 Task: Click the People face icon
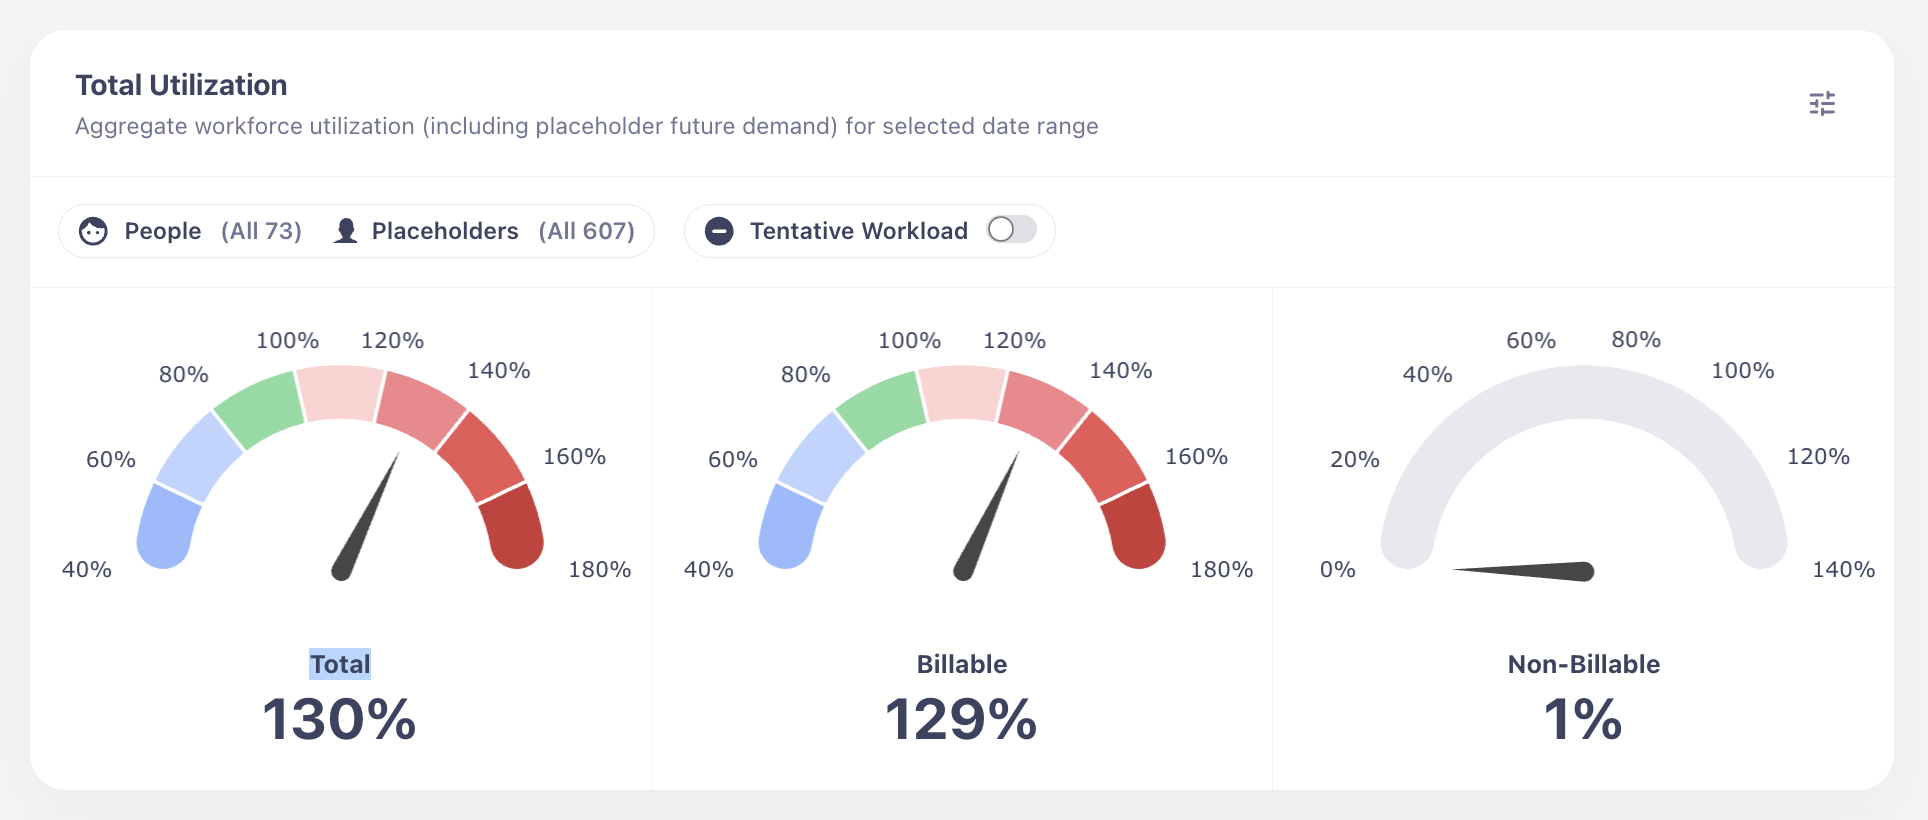pyautogui.click(x=93, y=231)
